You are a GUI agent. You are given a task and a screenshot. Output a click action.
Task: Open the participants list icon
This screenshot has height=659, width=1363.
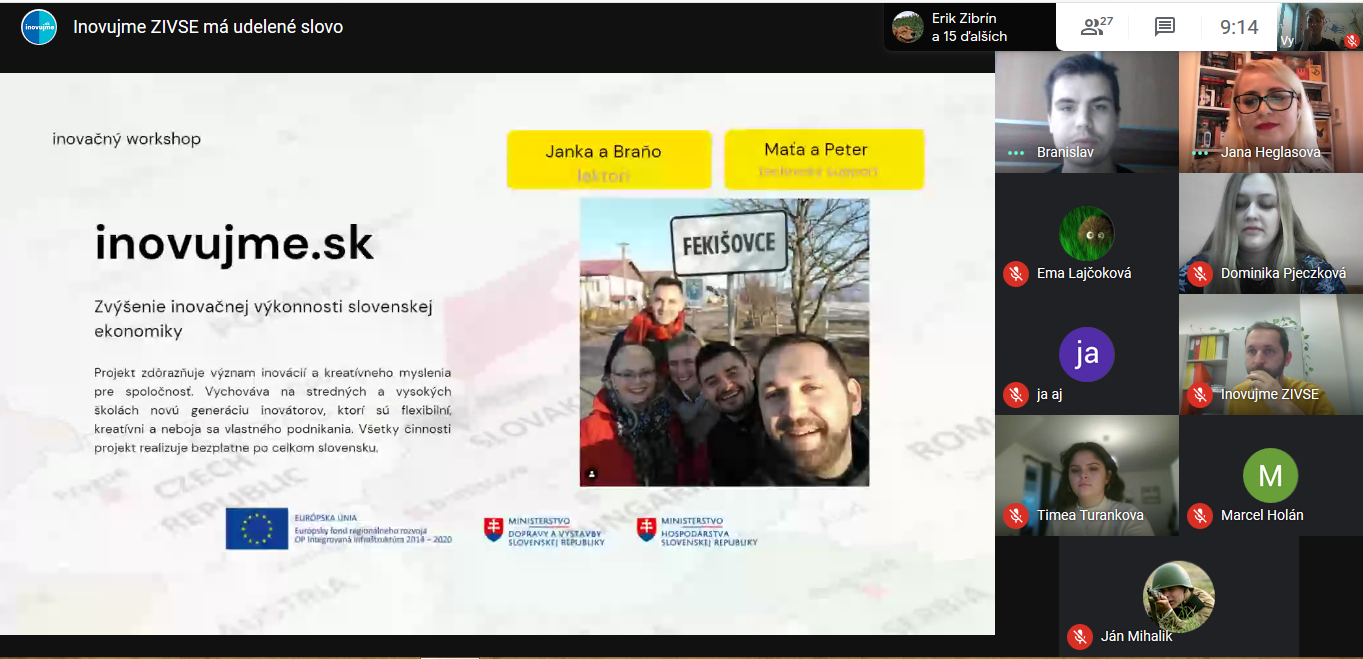(x=1096, y=27)
